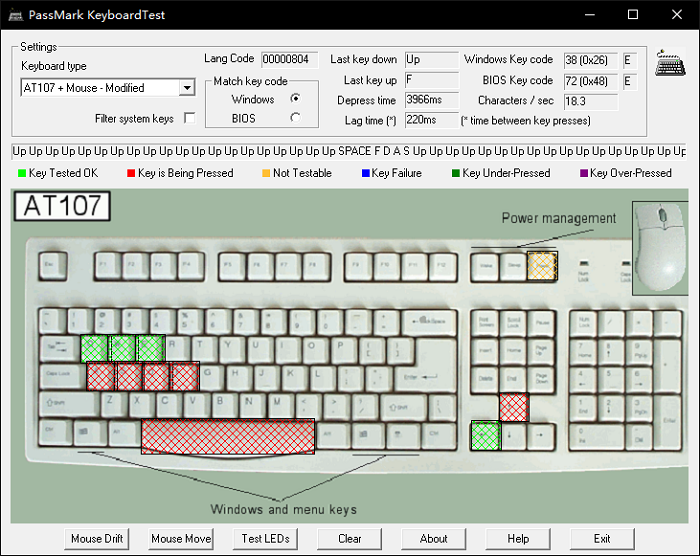700x556 pixels.
Task: Click the Tab key on the keyboard image
Action: pos(58,348)
